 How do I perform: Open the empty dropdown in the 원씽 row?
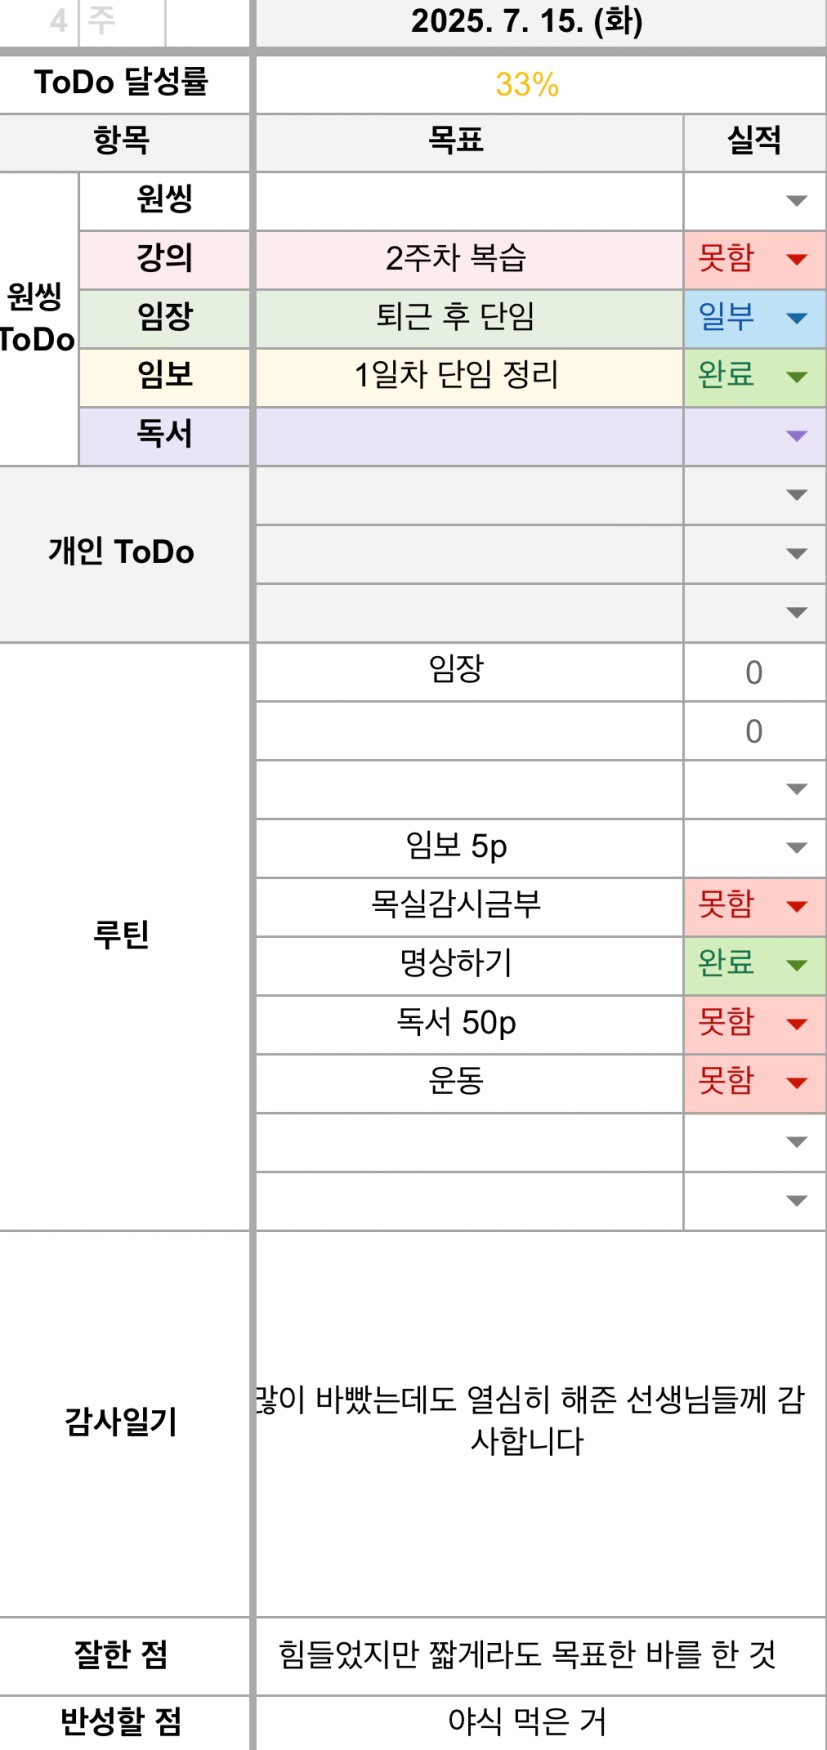coord(755,201)
